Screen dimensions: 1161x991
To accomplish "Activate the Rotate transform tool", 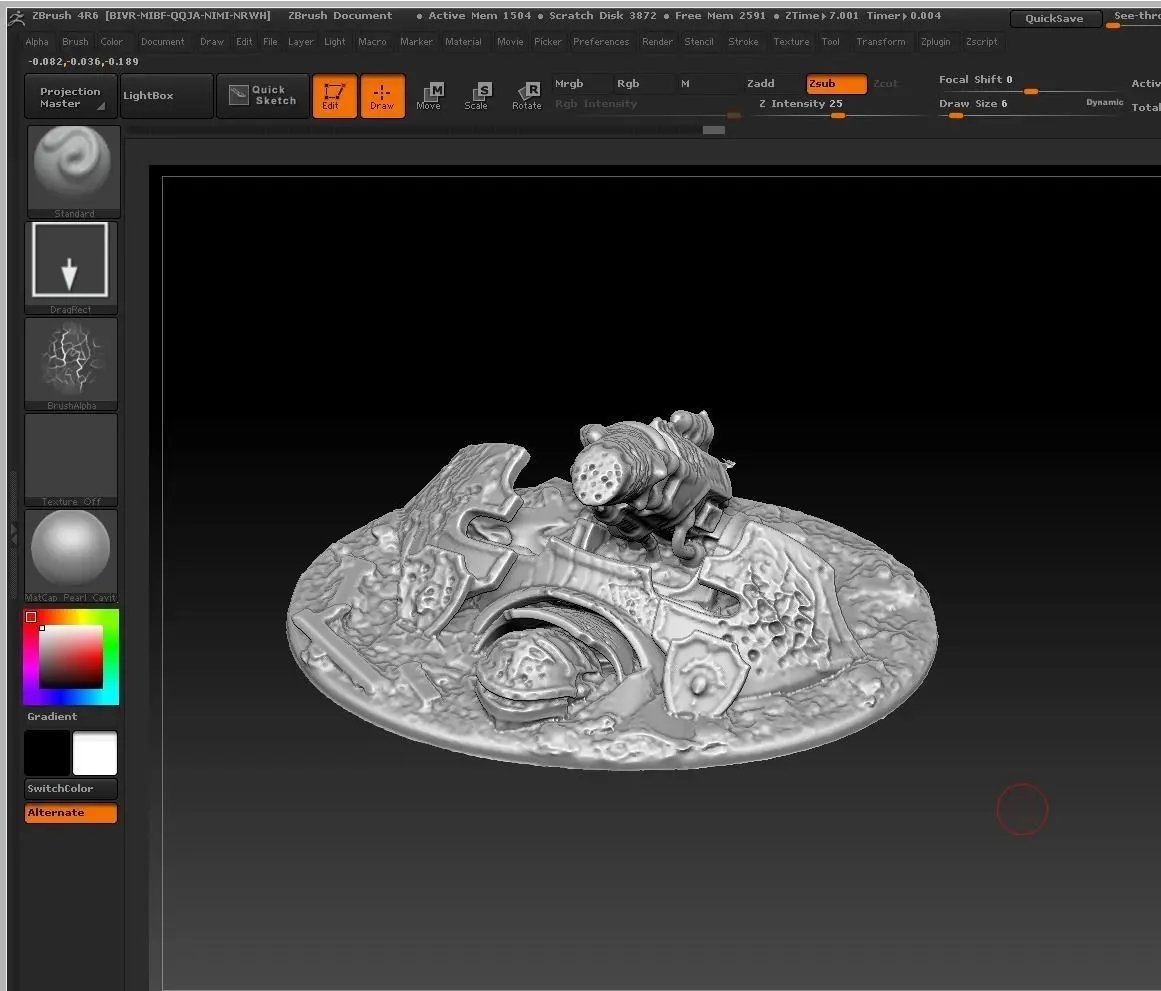I will coord(526,96).
